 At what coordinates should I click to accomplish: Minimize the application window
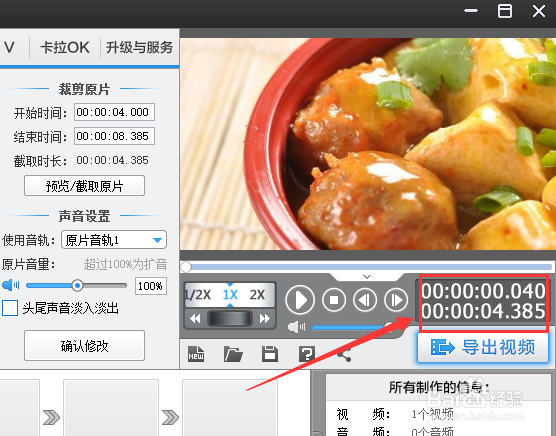click(x=471, y=11)
